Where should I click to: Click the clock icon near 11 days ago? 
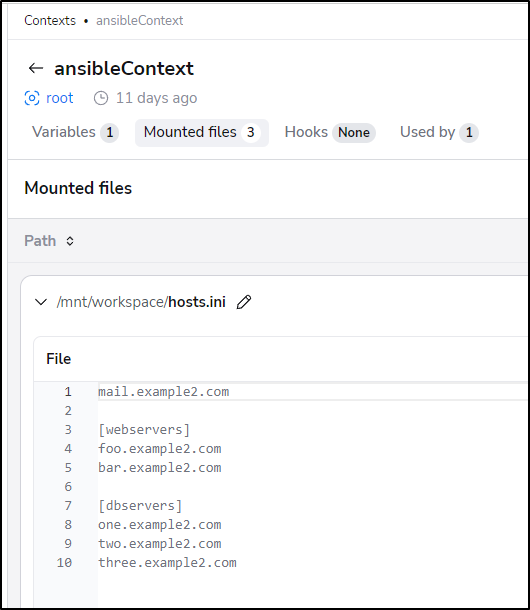pos(101,98)
